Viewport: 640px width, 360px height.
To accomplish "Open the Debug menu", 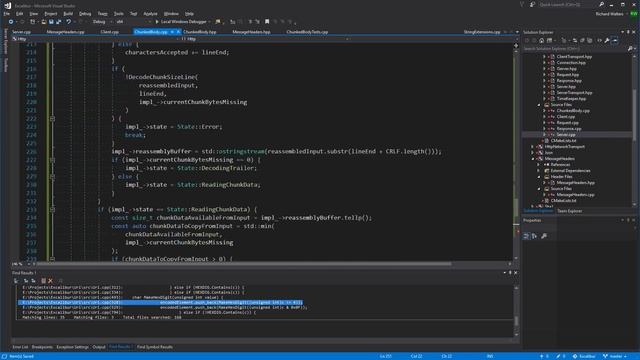I will tap(85, 14).
